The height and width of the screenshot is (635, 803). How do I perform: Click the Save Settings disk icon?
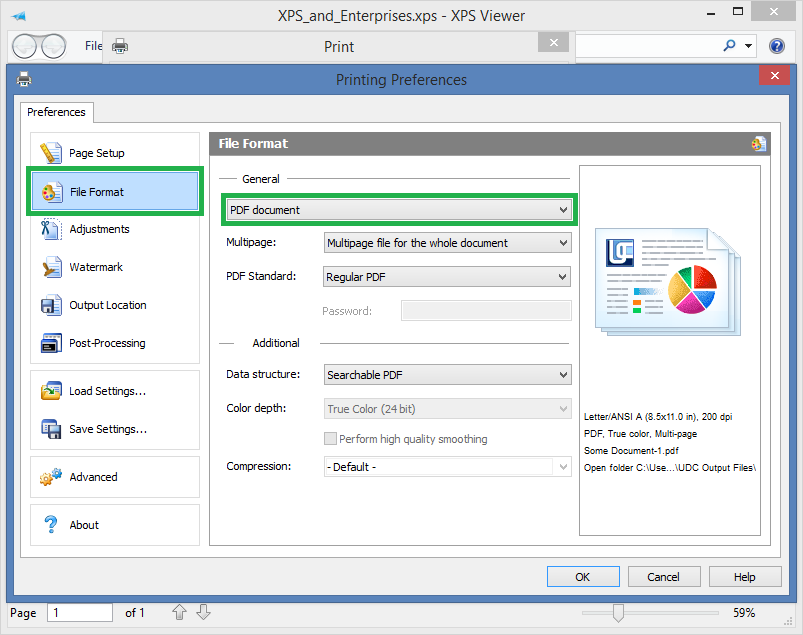click(51, 429)
